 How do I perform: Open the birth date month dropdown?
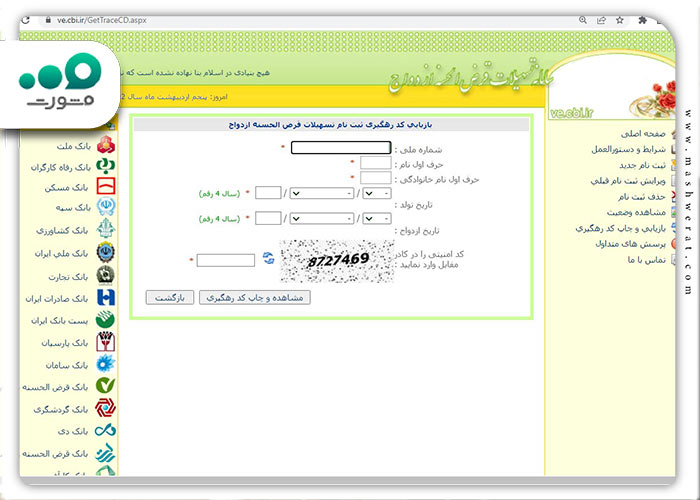click(321, 193)
